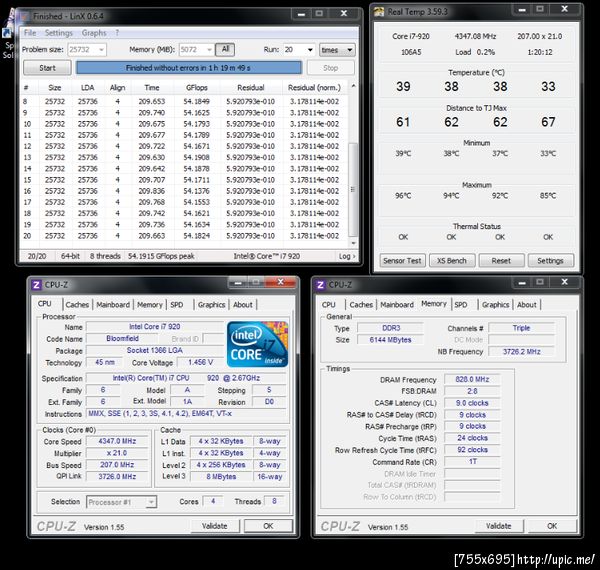
Task: Click OK in right CPU-Z Memory window
Action: point(552,526)
